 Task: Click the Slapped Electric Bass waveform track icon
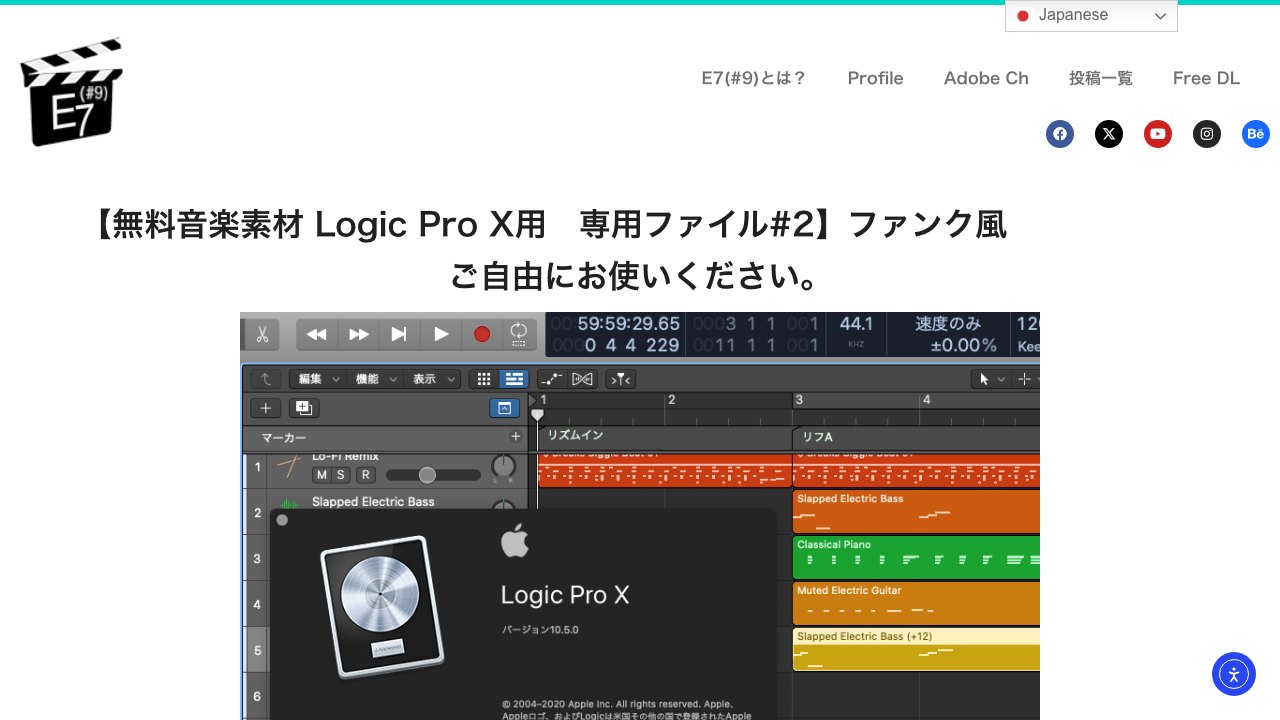pyautogui.click(x=289, y=503)
